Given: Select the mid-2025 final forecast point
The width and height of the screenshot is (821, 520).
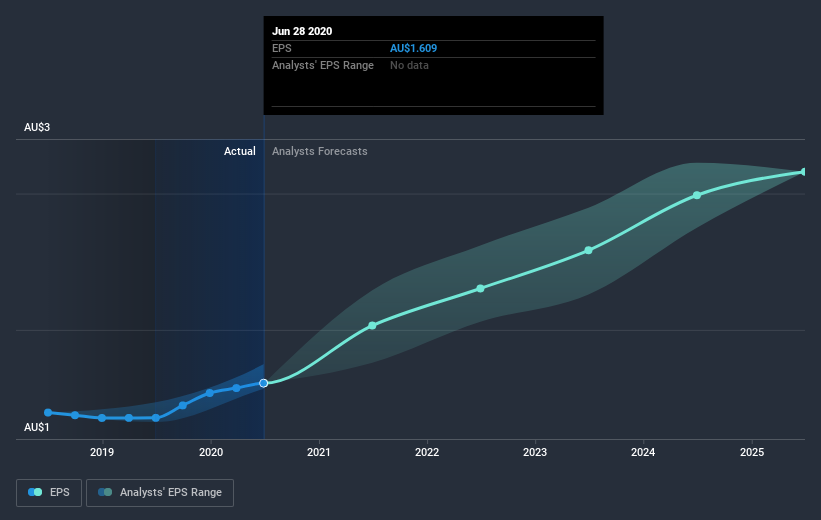Looking at the screenshot, I should [x=804, y=172].
